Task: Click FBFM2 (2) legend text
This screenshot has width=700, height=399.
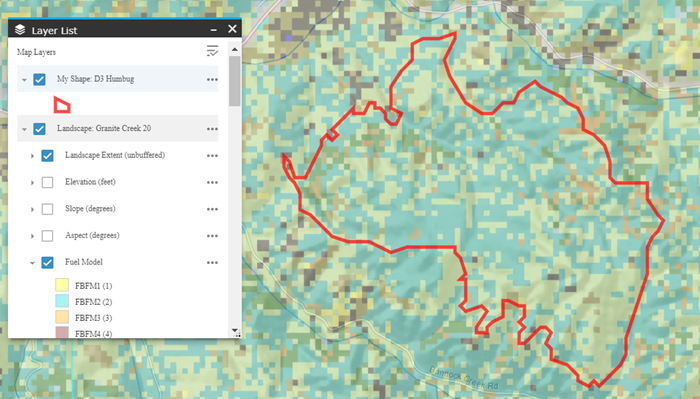Action: tap(94, 302)
